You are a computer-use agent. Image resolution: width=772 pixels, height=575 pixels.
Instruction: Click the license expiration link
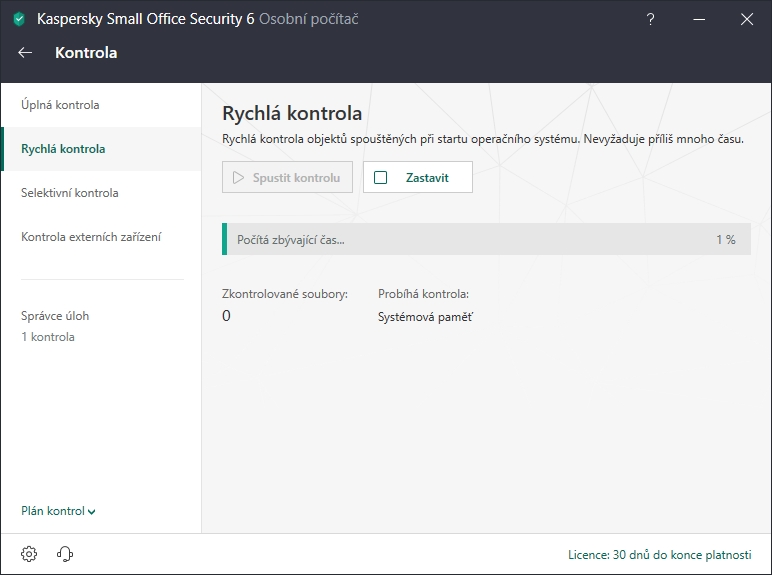pyautogui.click(x=658, y=554)
